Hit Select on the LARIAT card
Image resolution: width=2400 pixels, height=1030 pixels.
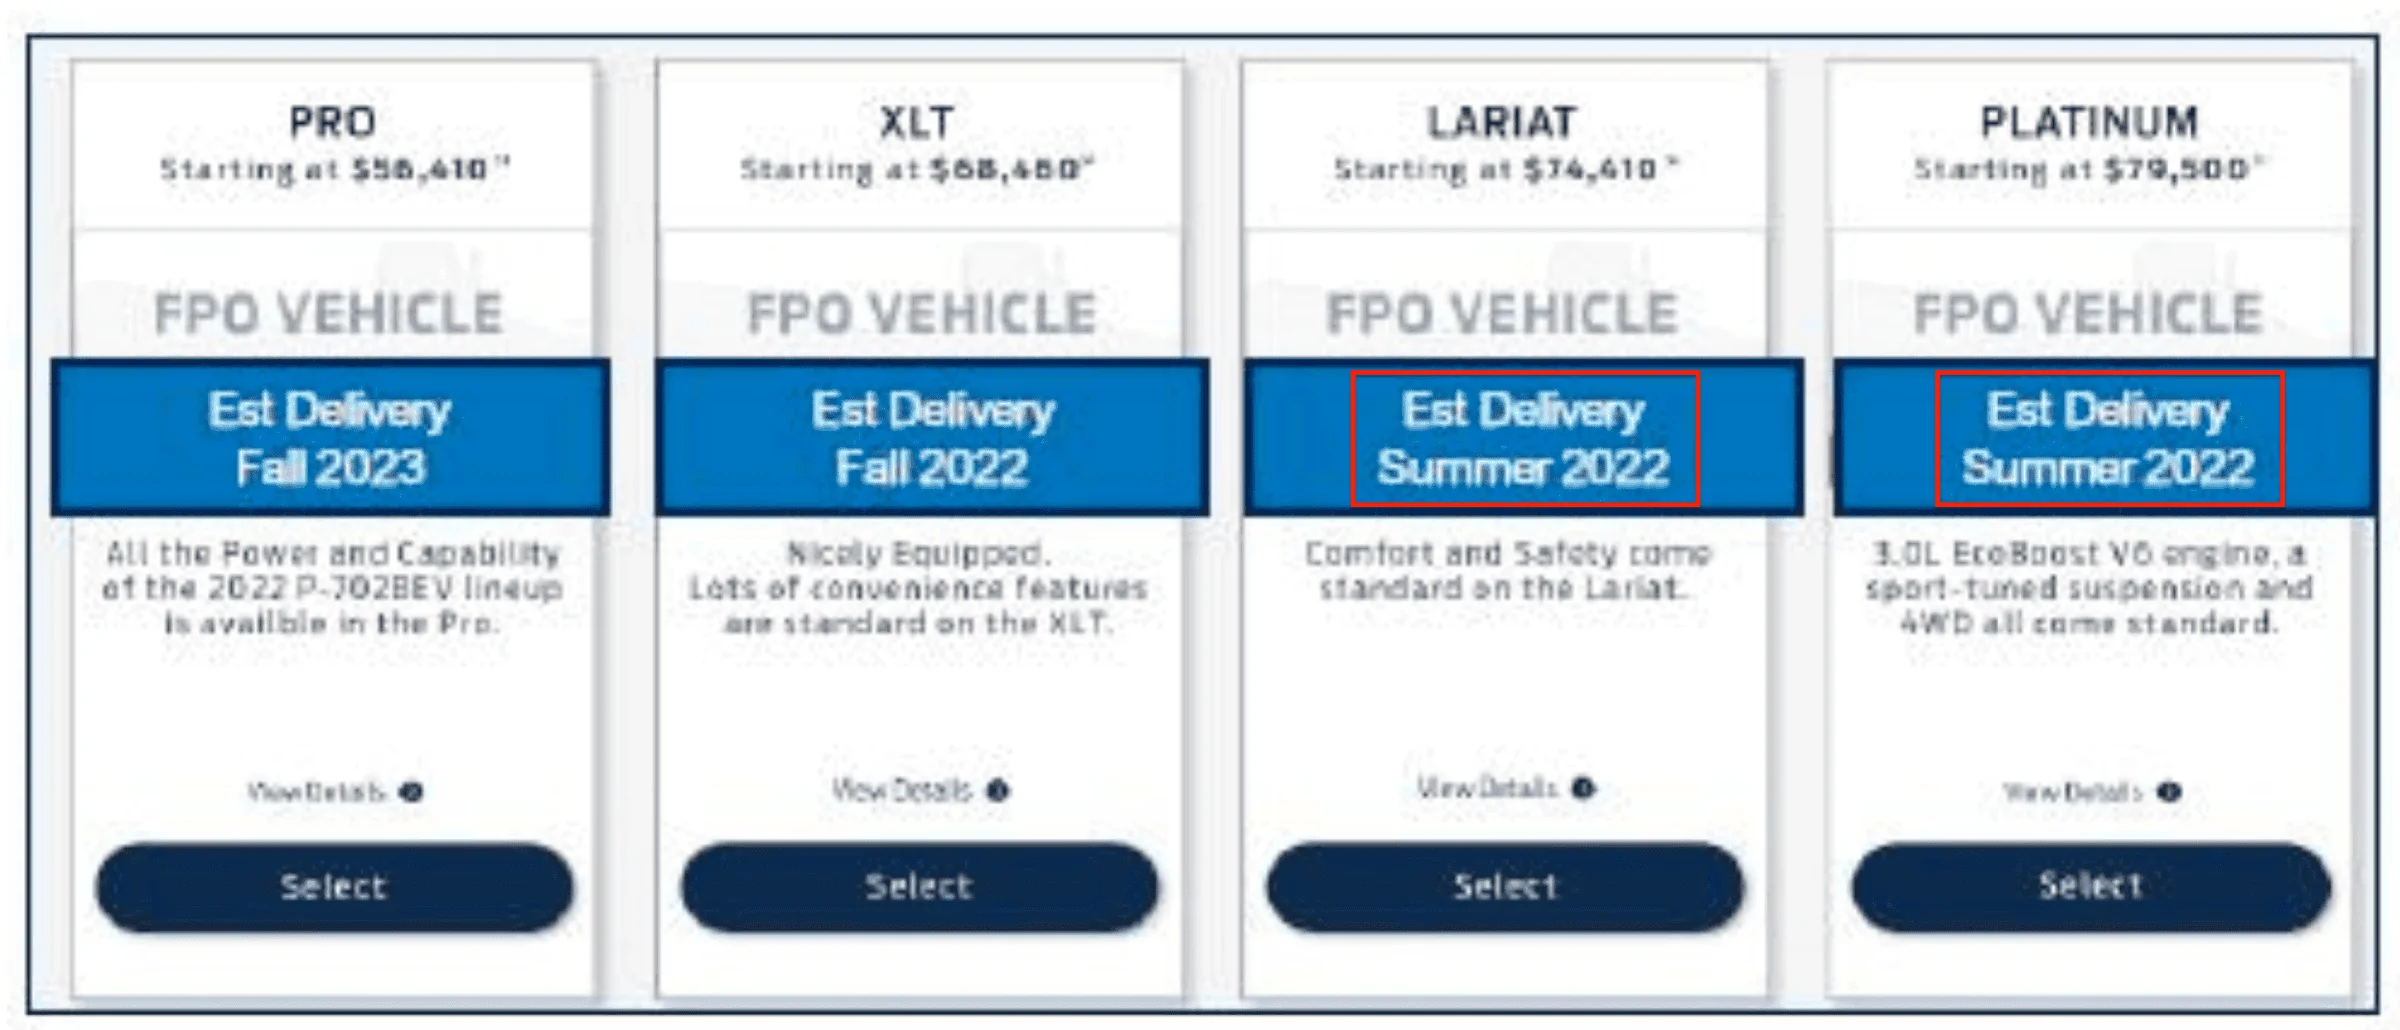pyautogui.click(x=1505, y=887)
